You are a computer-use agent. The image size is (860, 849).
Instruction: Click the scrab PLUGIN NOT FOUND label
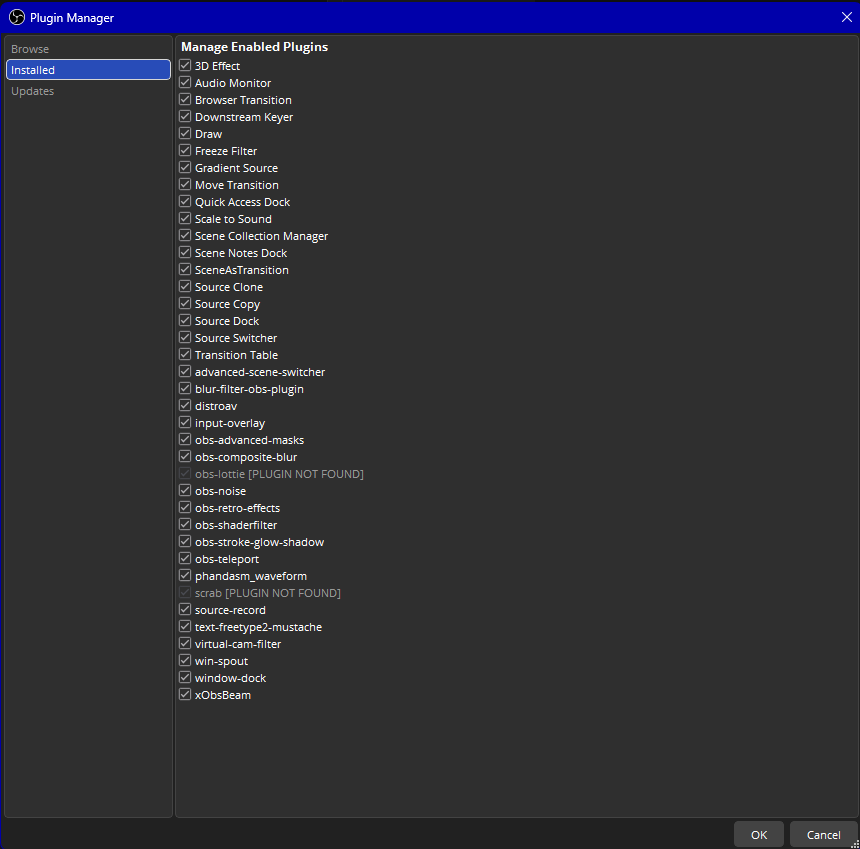click(268, 593)
